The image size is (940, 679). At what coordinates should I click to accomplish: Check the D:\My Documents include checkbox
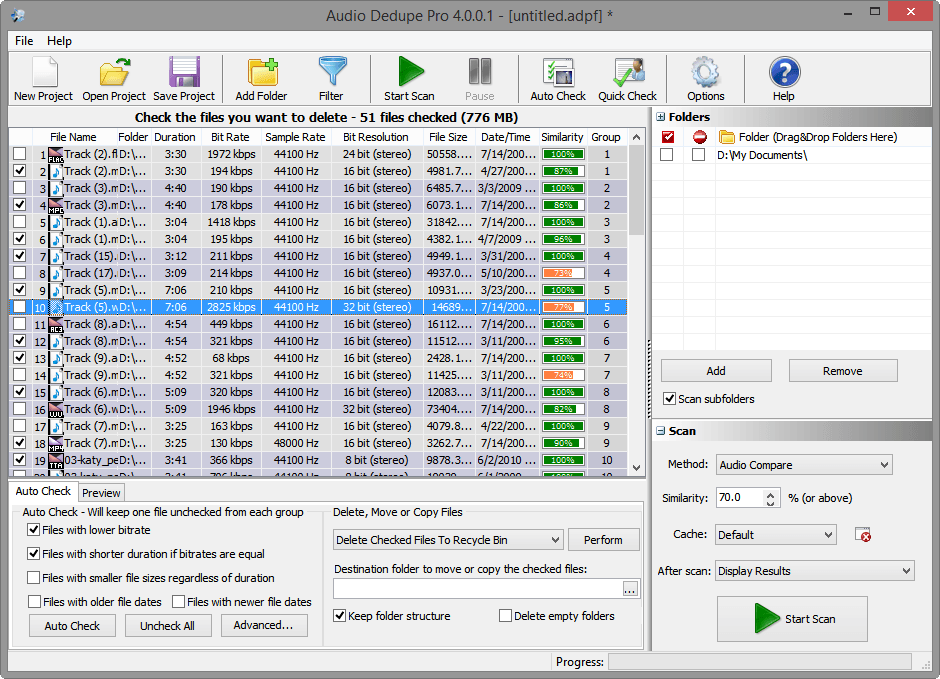coord(667,155)
